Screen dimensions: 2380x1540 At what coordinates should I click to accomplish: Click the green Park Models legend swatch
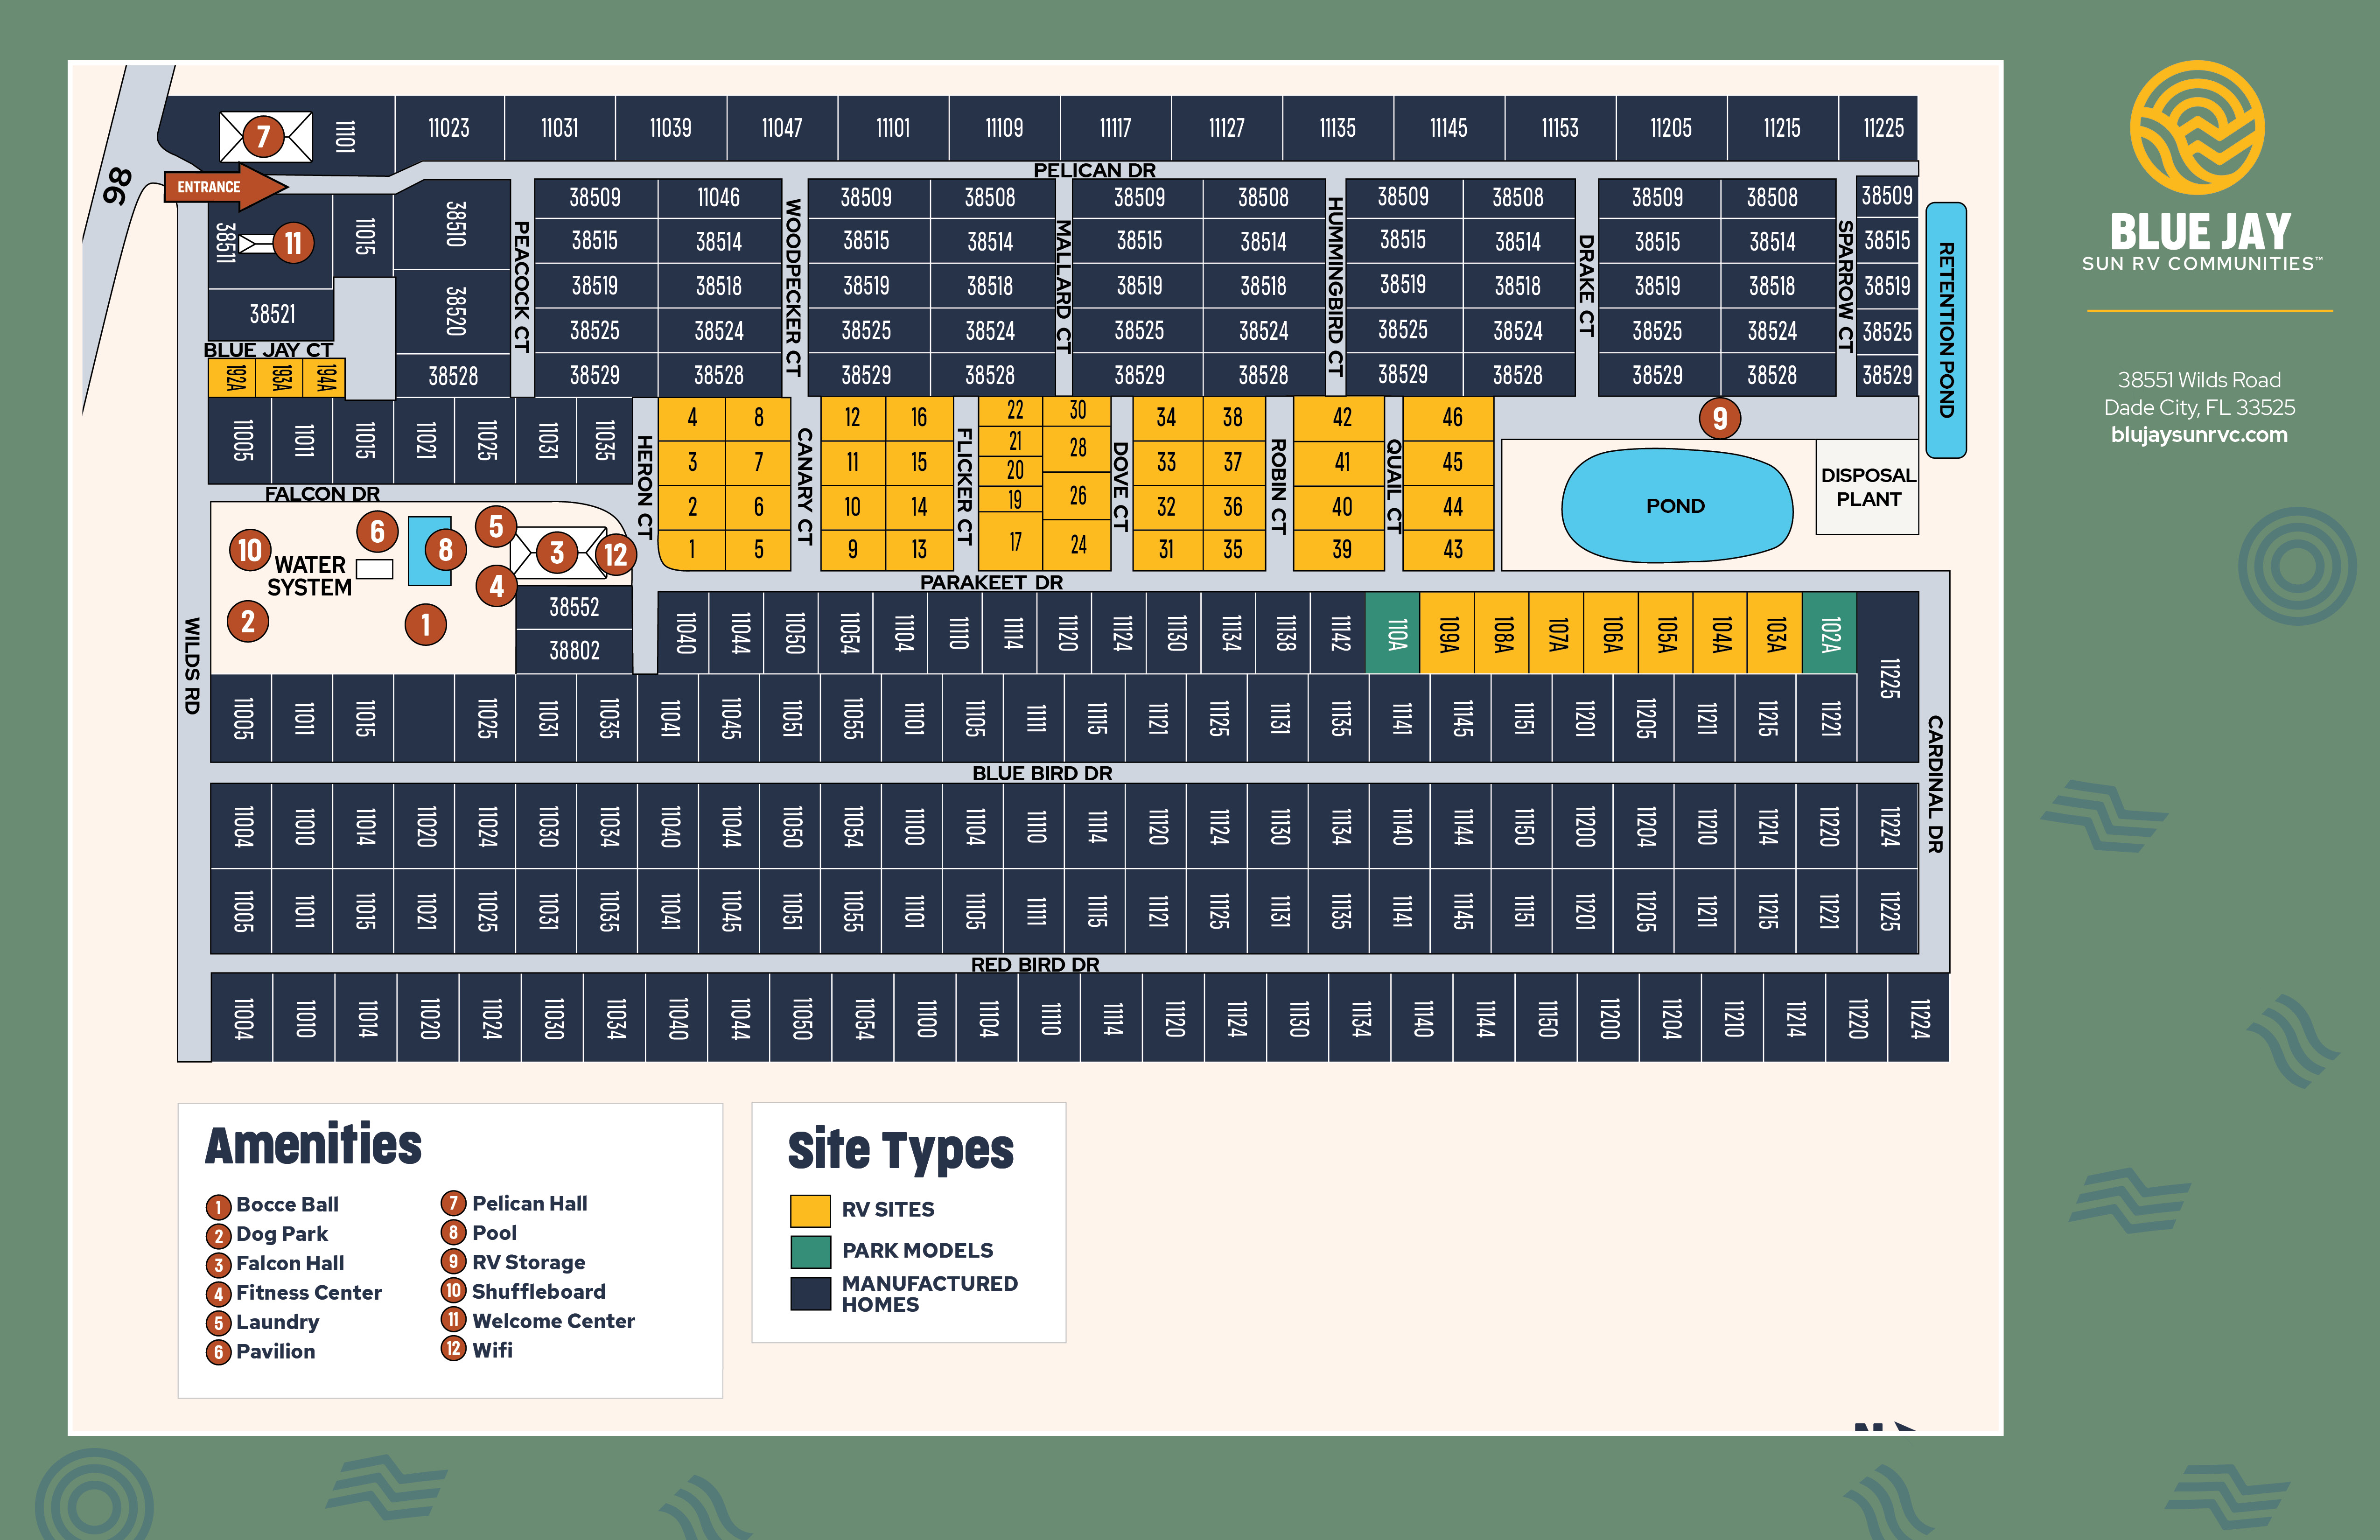point(810,1251)
